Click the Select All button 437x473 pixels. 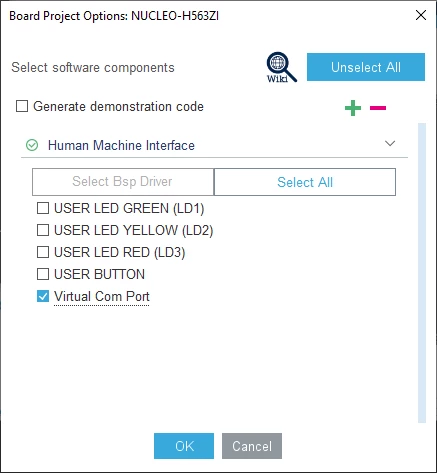(x=305, y=182)
